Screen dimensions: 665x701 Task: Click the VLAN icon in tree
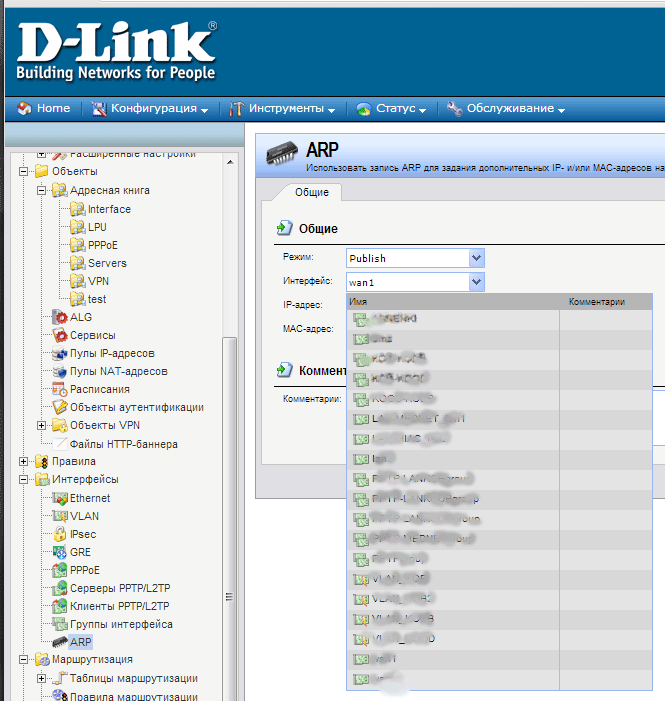(59, 516)
